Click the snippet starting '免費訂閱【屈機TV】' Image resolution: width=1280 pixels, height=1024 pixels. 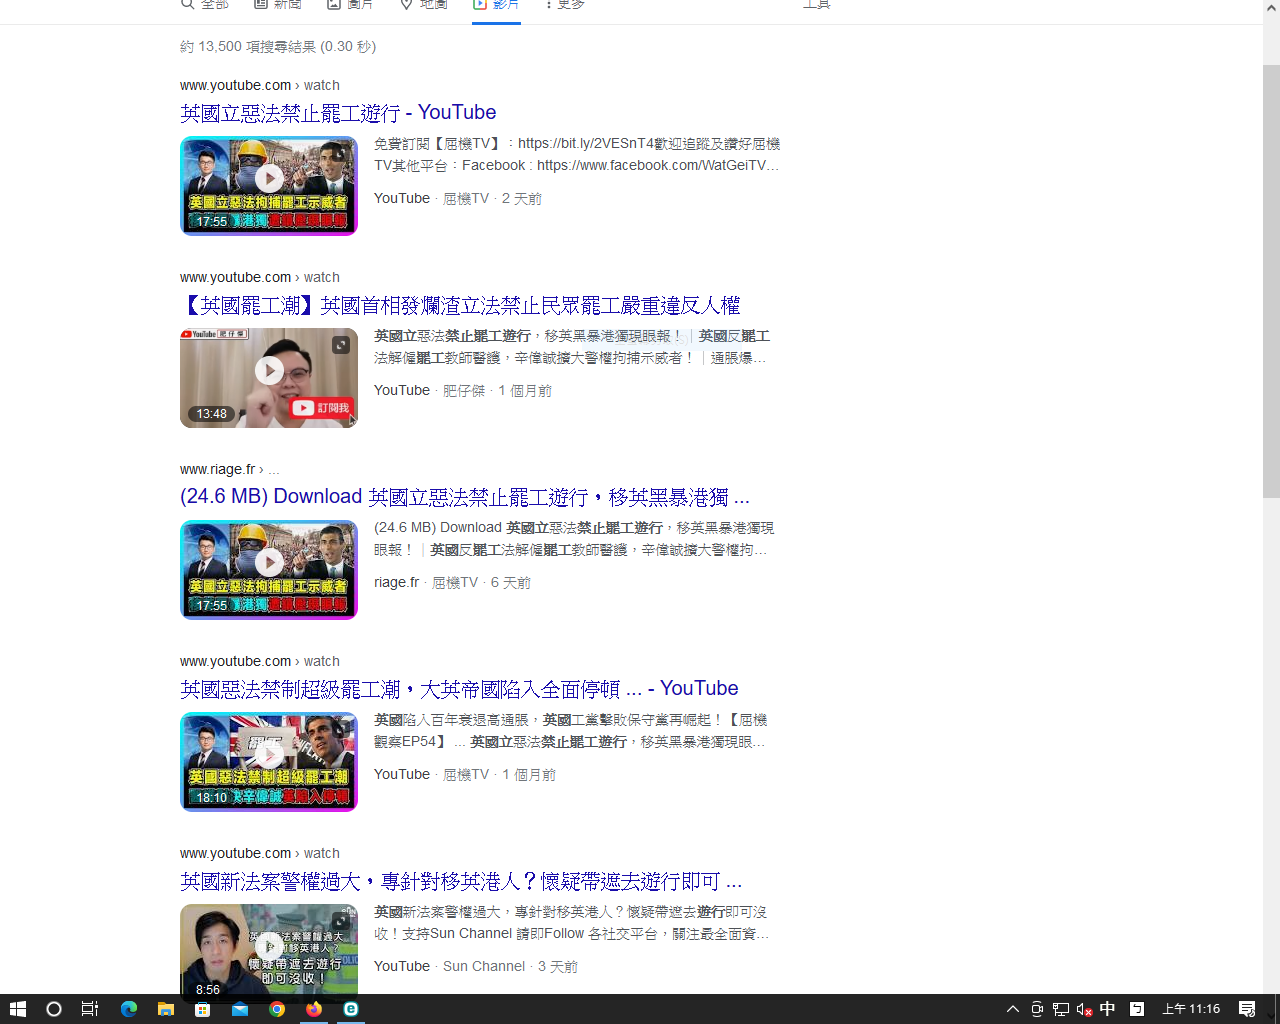(577, 155)
